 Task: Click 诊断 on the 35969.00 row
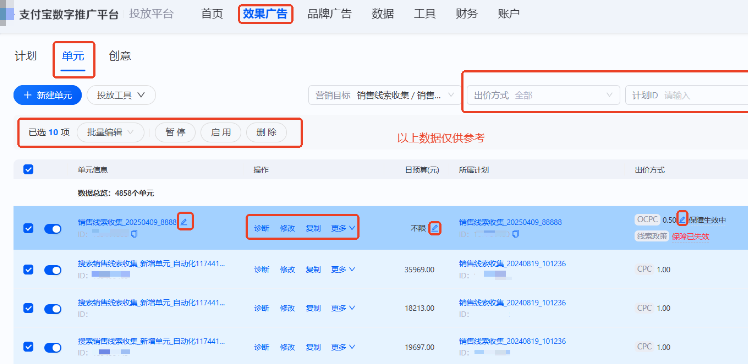point(261,270)
